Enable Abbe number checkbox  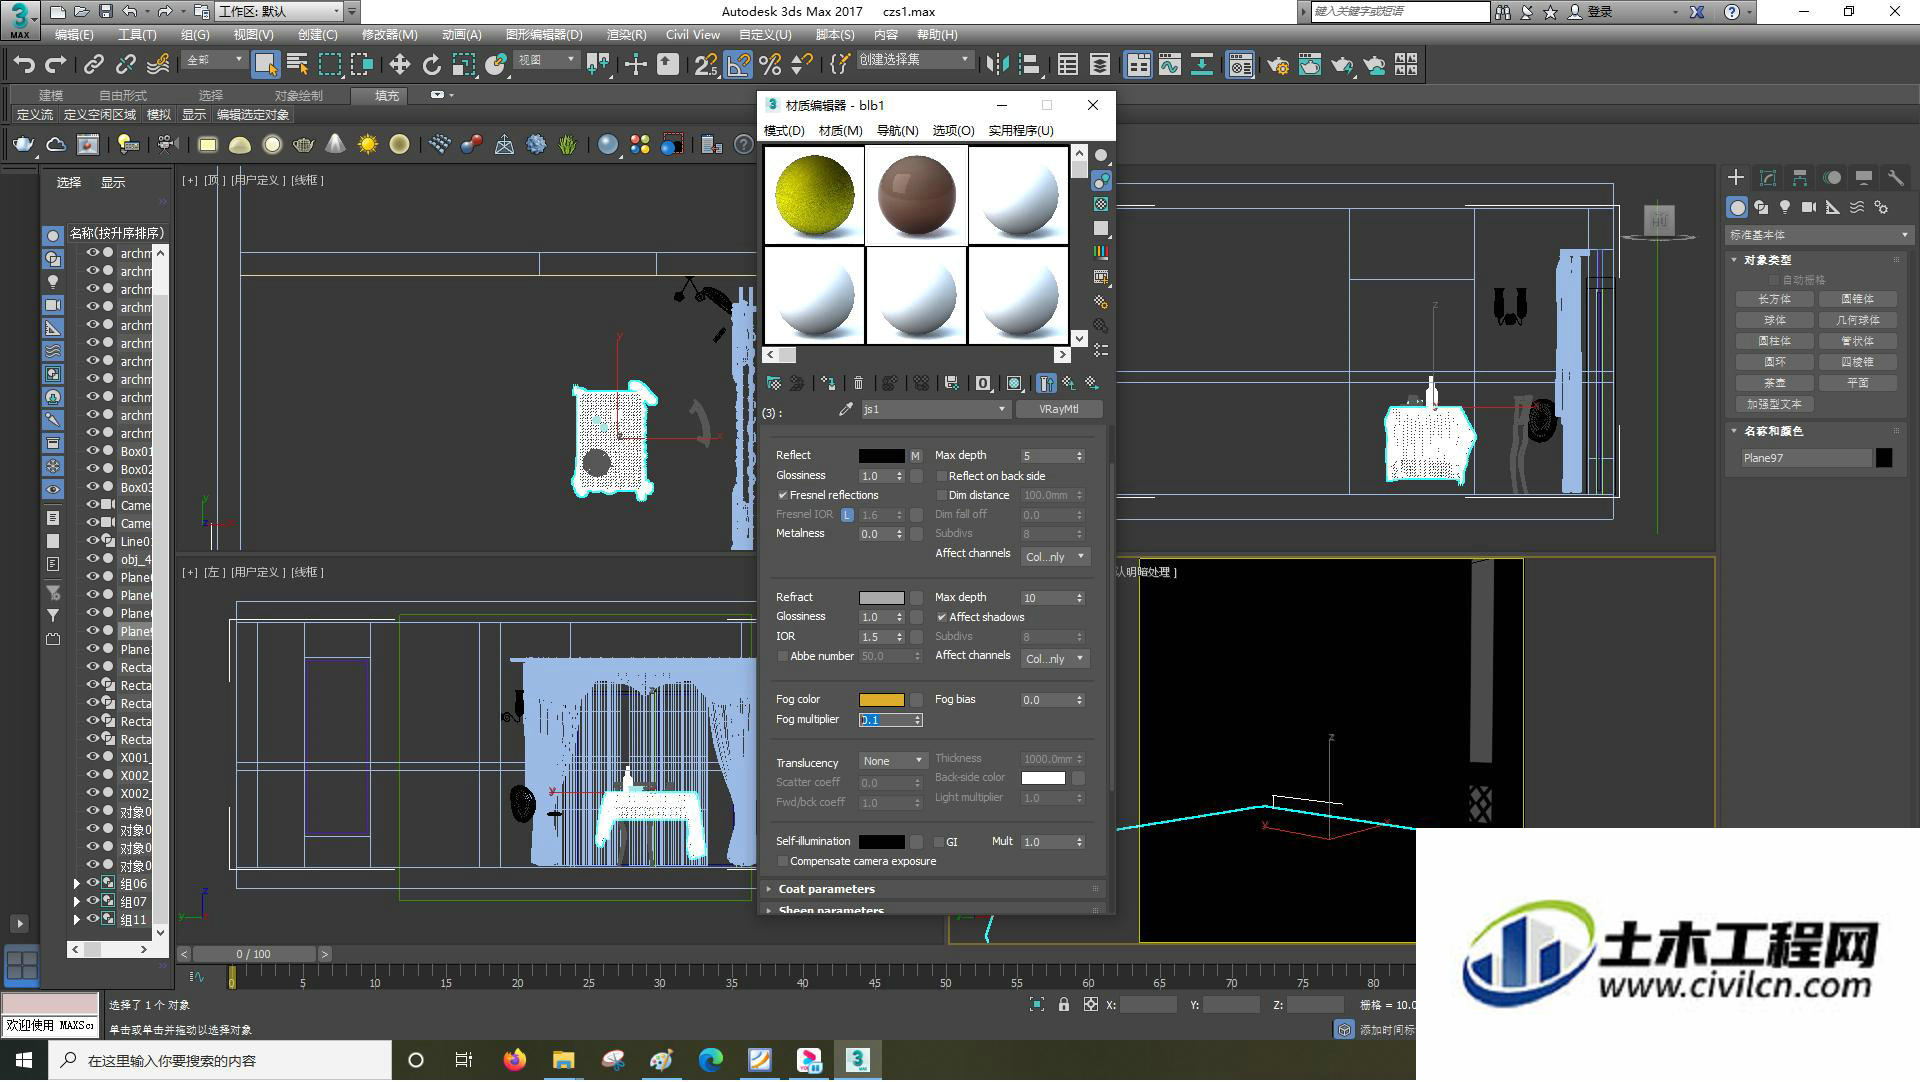point(783,656)
